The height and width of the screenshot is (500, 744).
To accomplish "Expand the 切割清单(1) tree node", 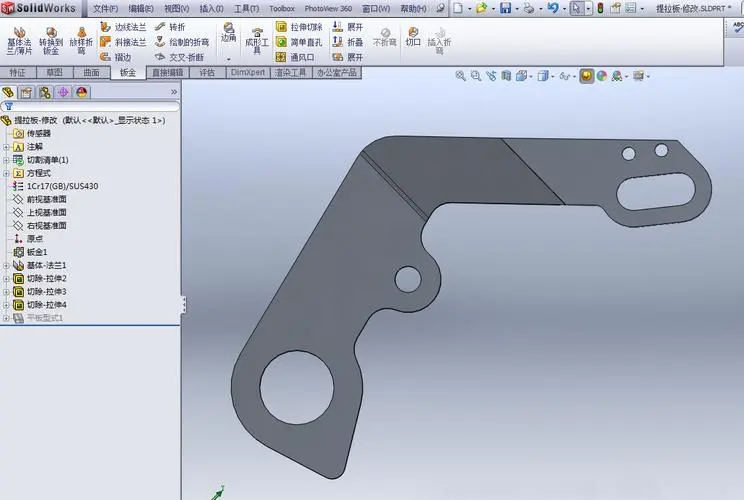I will tap(6, 160).
